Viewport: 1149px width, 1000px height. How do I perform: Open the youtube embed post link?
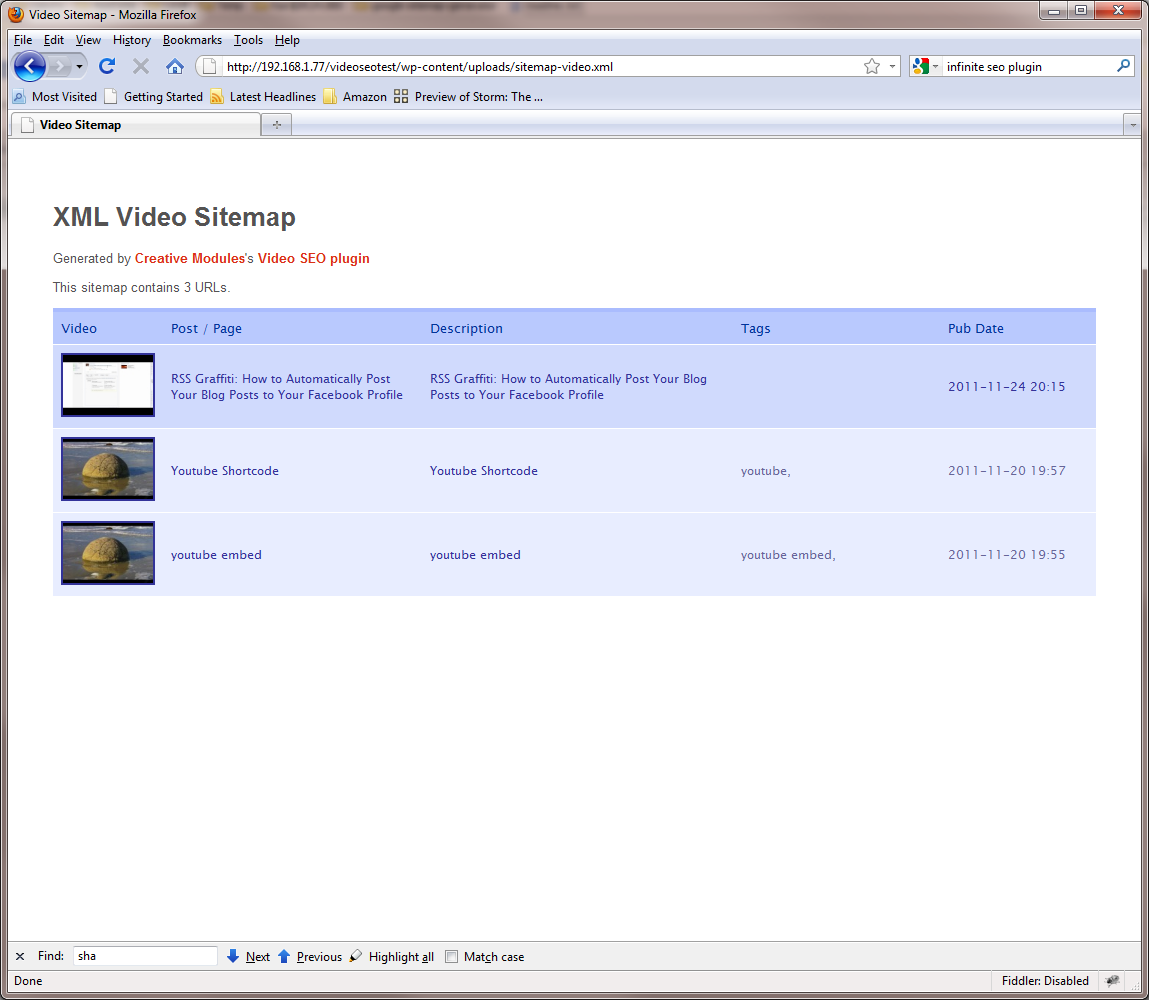[216, 555]
